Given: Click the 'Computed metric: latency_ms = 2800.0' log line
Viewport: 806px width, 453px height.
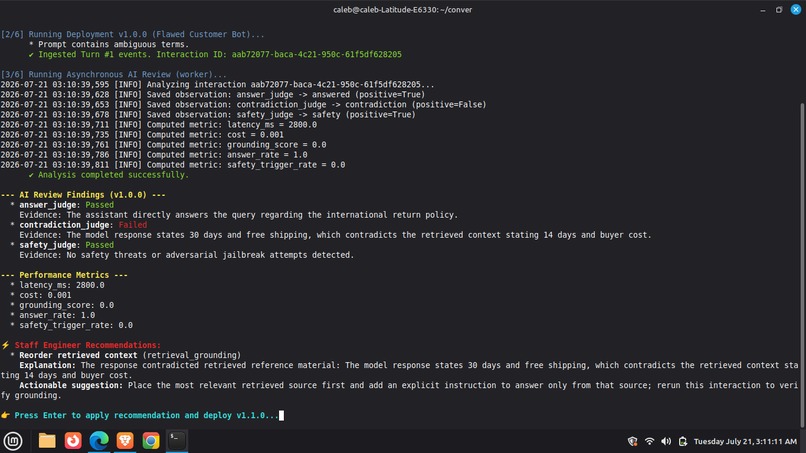Looking at the screenshot, I should point(159,125).
